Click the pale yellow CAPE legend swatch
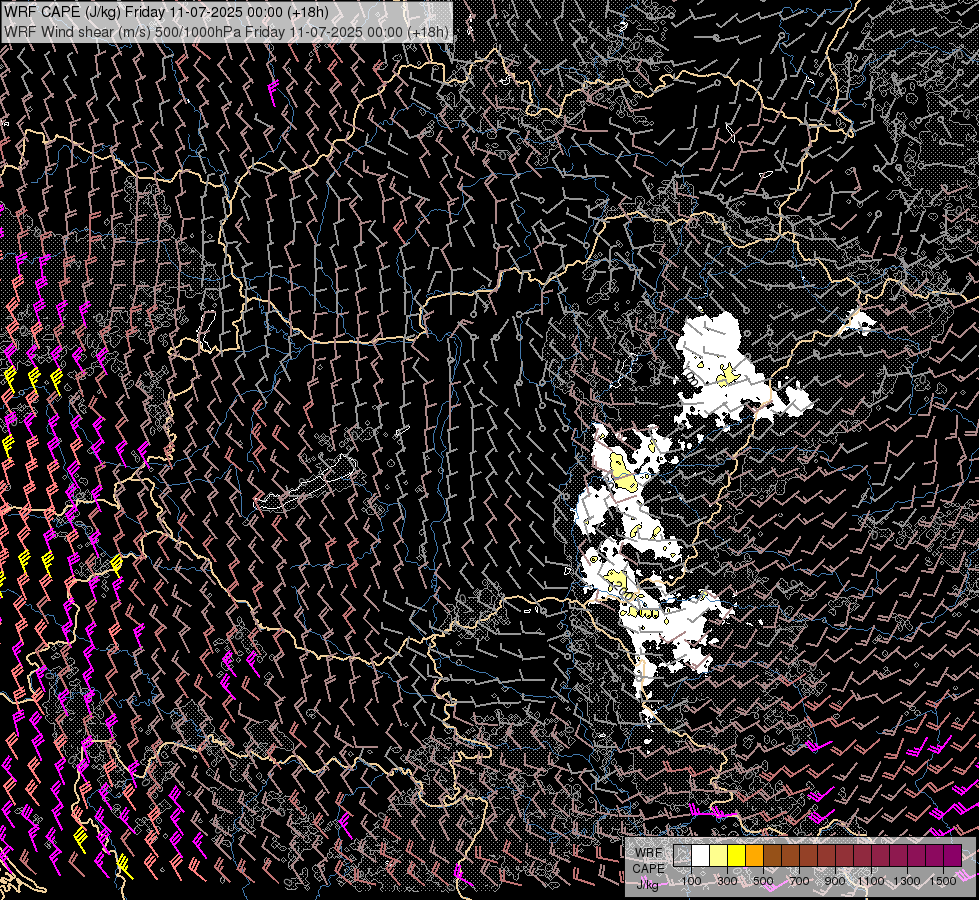 (719, 855)
